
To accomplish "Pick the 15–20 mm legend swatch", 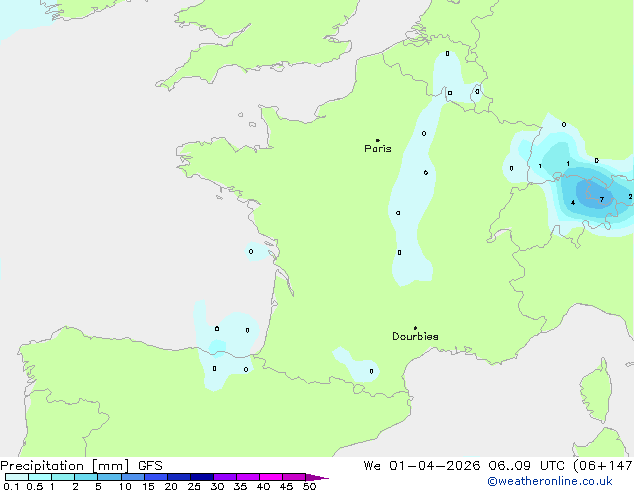I will (x=155, y=477).
